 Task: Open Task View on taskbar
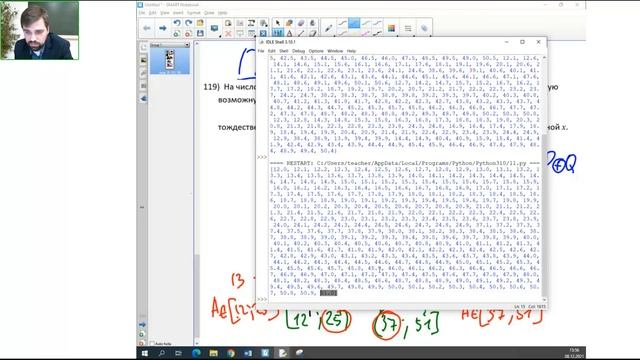[x=178, y=353]
